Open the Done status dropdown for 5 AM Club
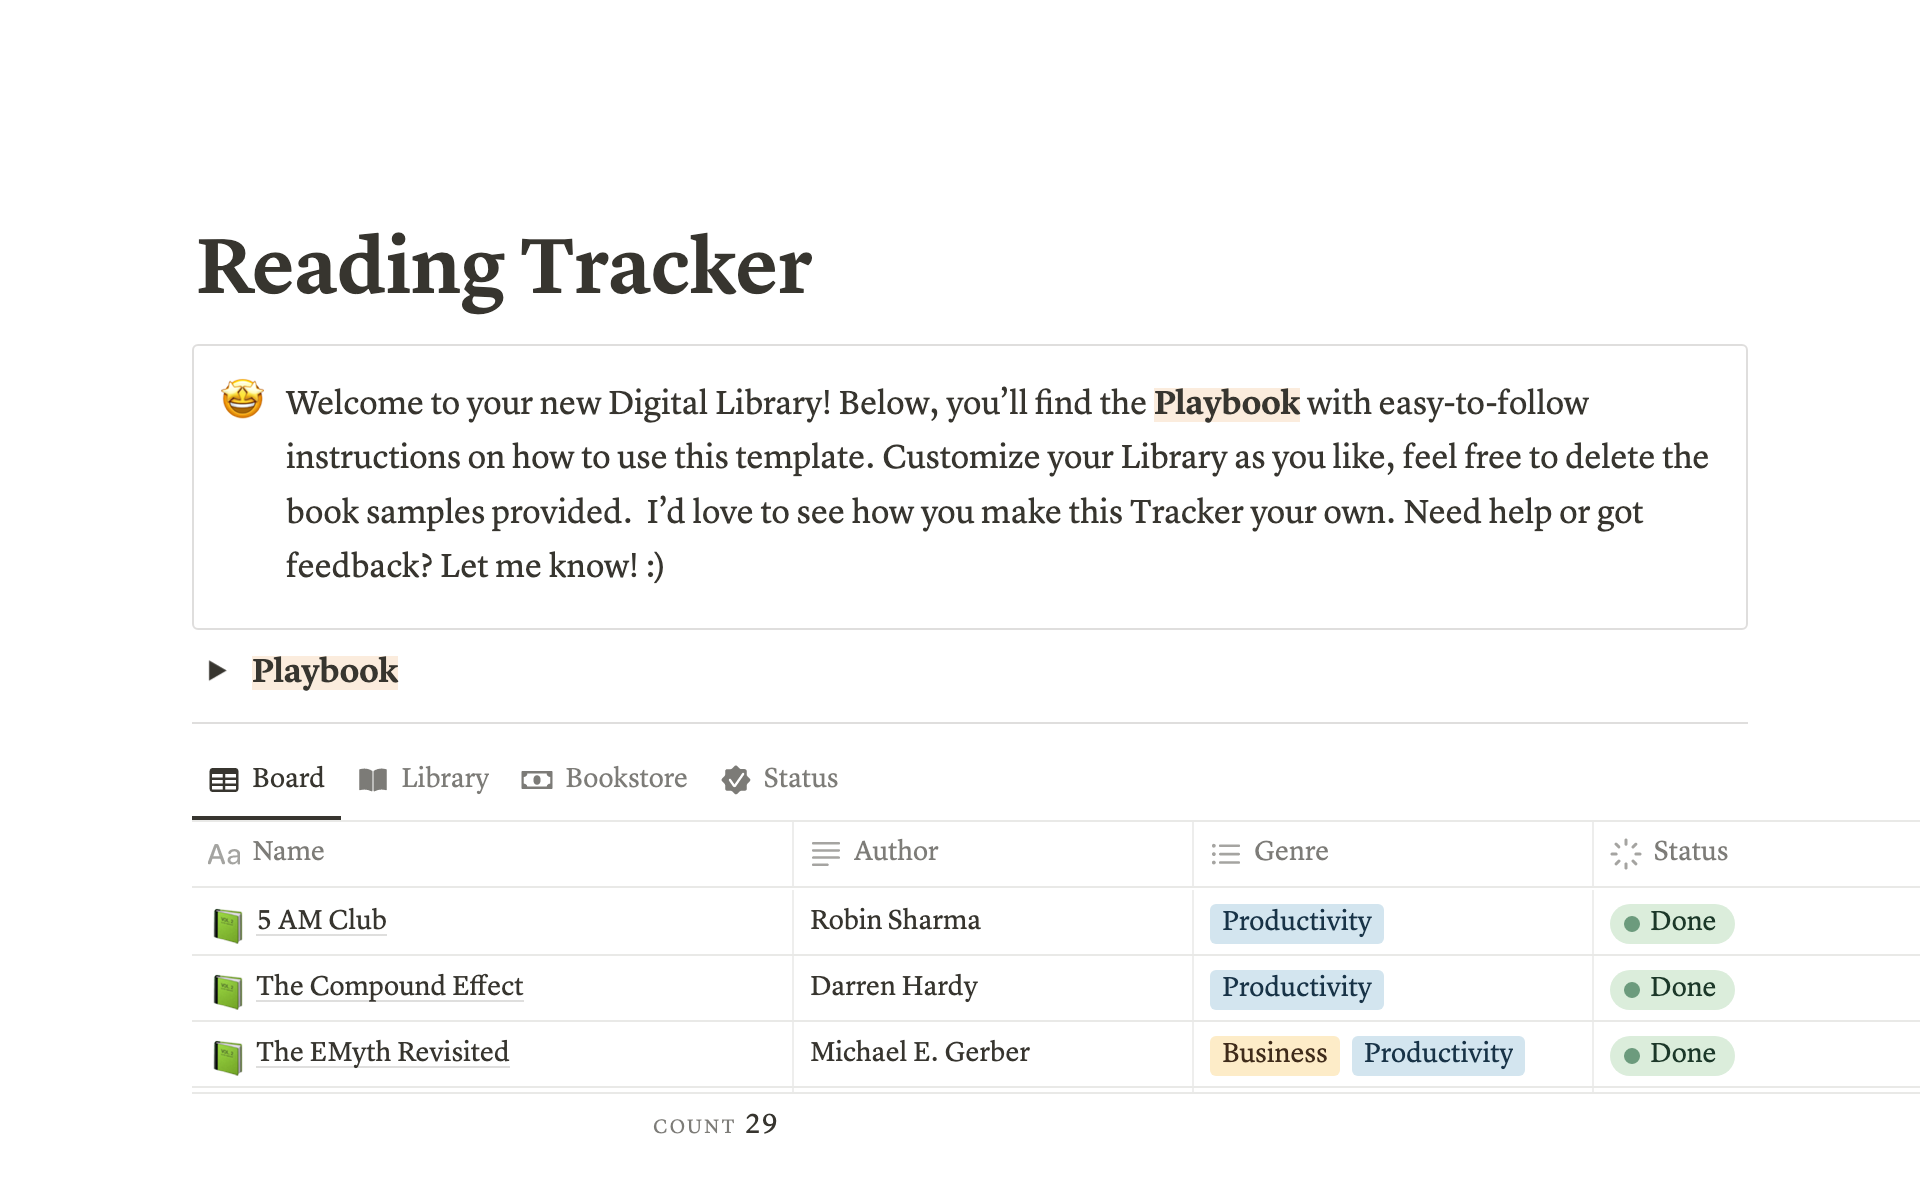 pos(1671,922)
